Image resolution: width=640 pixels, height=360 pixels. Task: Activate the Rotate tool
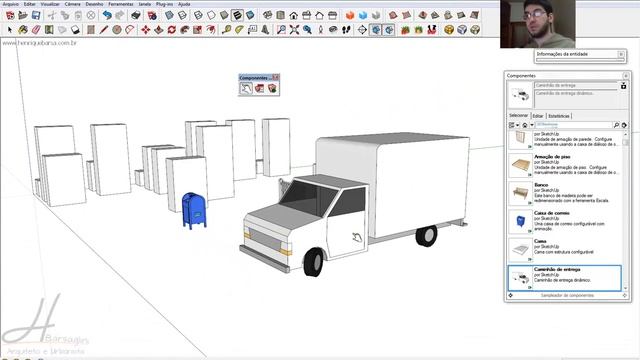(x=172, y=30)
